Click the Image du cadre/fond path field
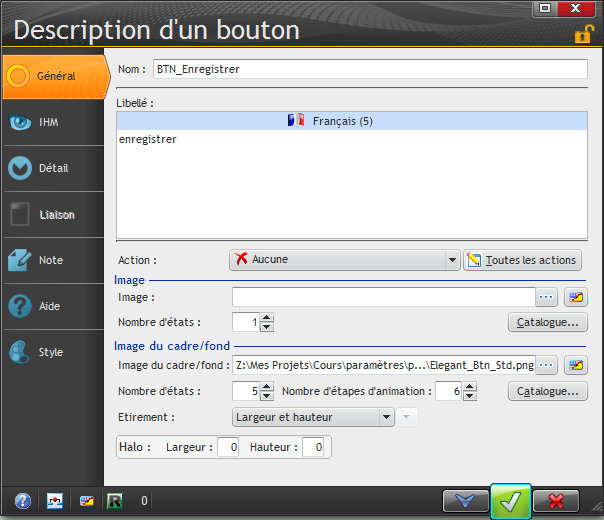 384,365
